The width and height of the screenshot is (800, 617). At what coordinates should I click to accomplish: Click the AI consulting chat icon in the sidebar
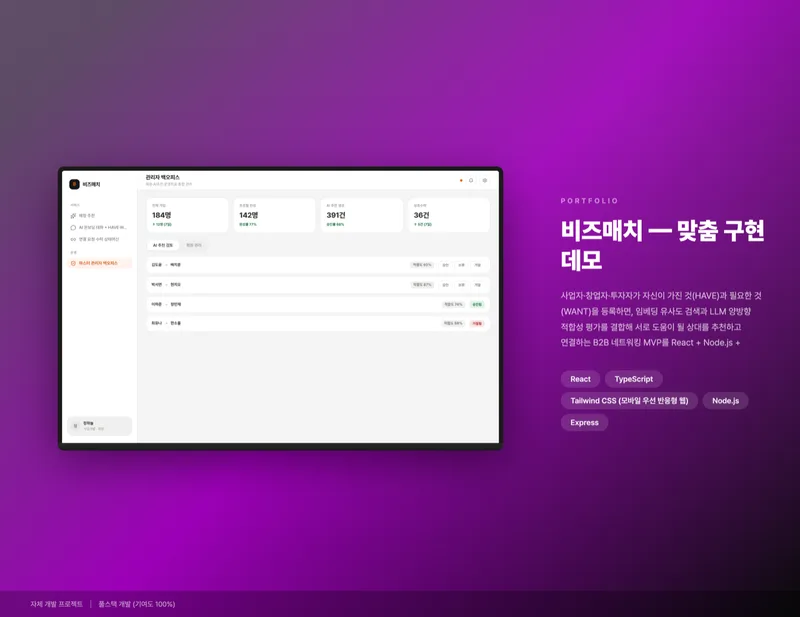pyautogui.click(x=73, y=228)
